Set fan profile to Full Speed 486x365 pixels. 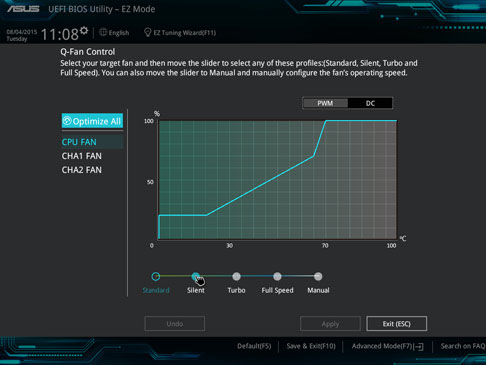tap(277, 276)
